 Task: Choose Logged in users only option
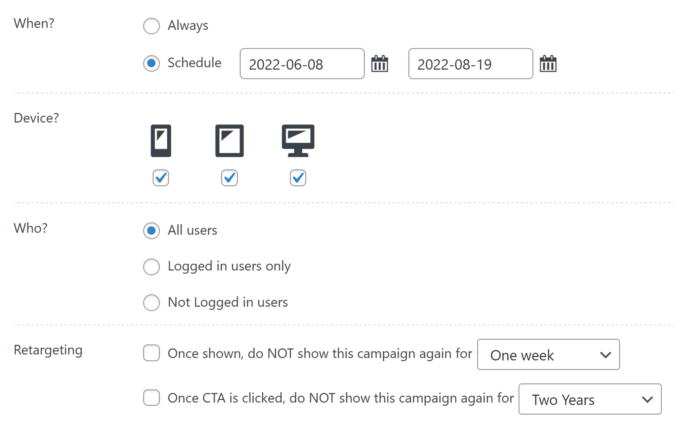click(x=151, y=266)
